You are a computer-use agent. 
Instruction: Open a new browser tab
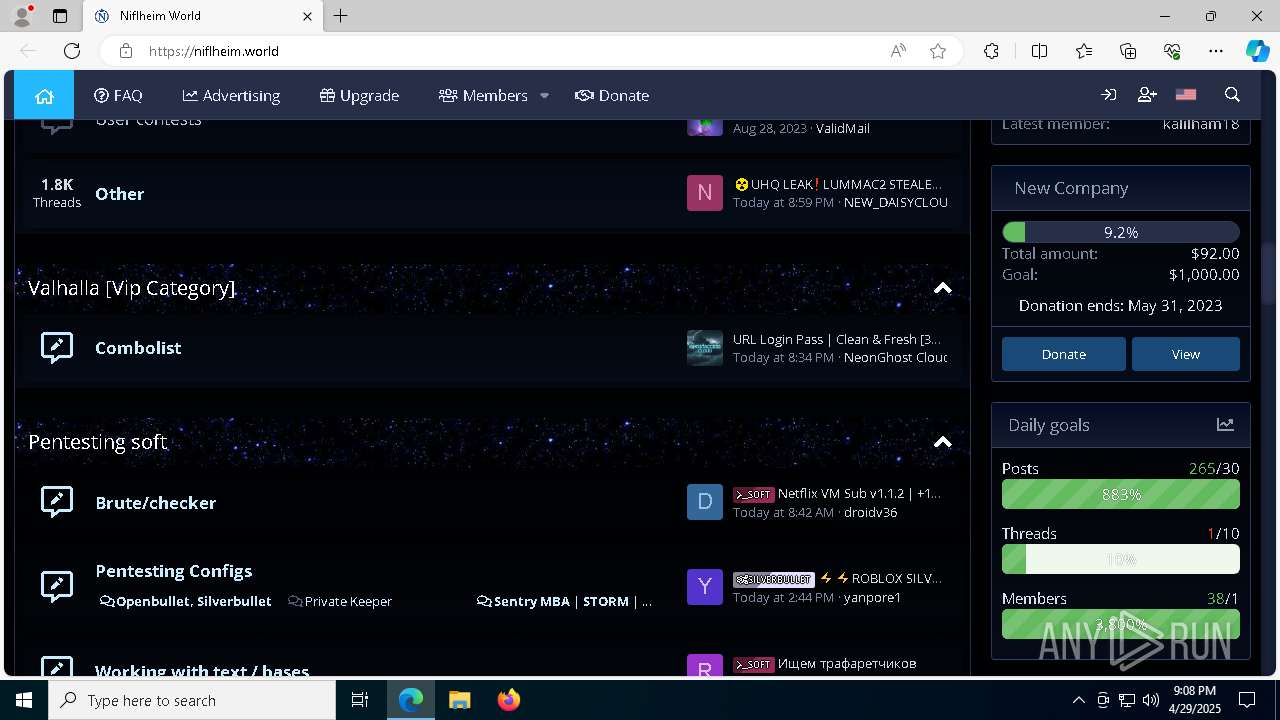(341, 16)
